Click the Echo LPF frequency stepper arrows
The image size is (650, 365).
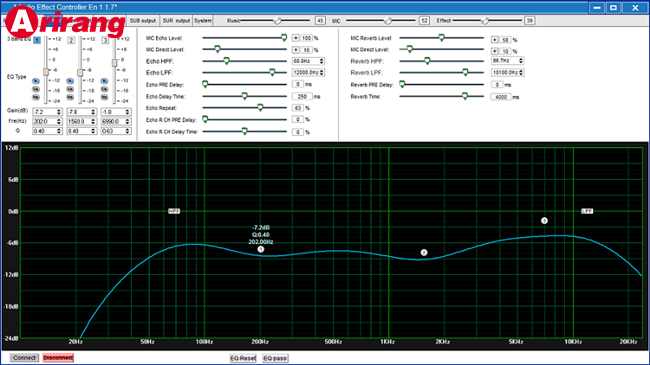point(322,73)
